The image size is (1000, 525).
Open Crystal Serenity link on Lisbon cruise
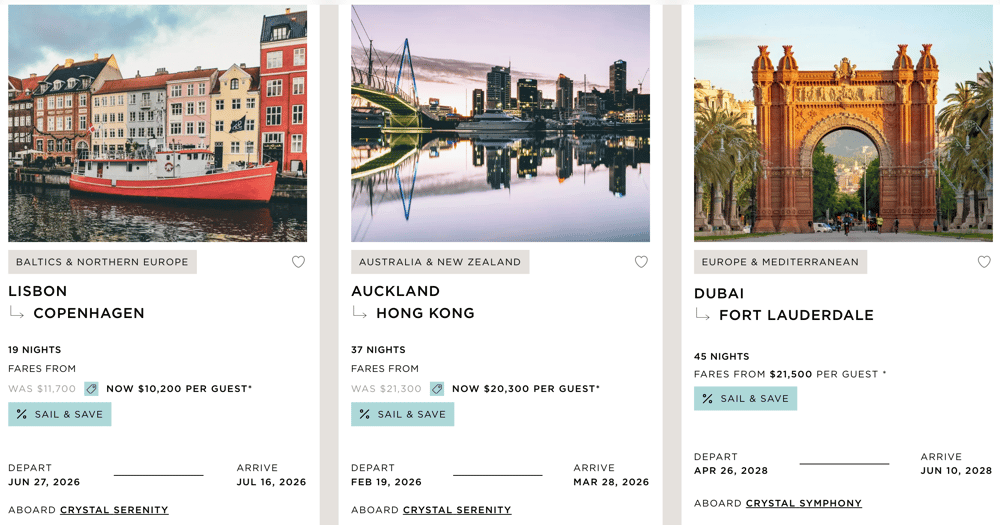point(114,510)
